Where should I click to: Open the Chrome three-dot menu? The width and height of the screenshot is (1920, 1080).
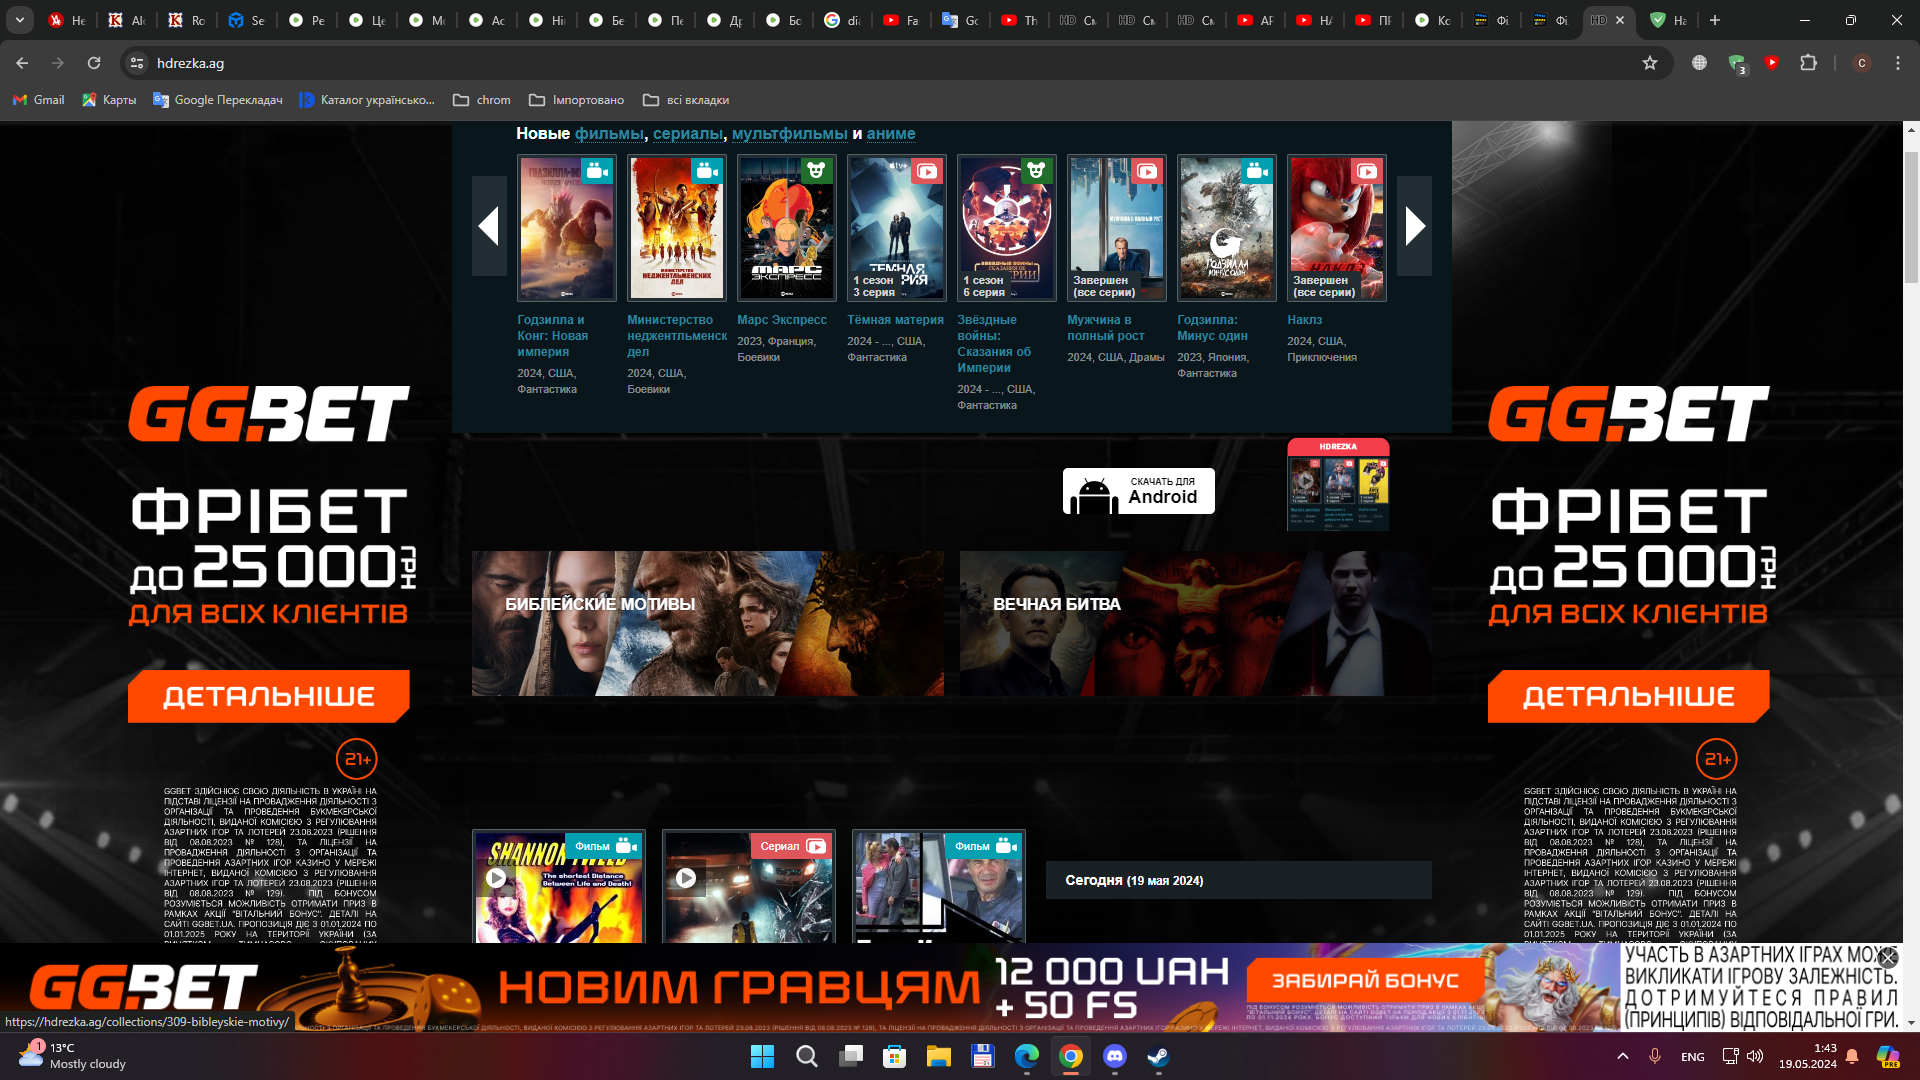coord(1897,63)
